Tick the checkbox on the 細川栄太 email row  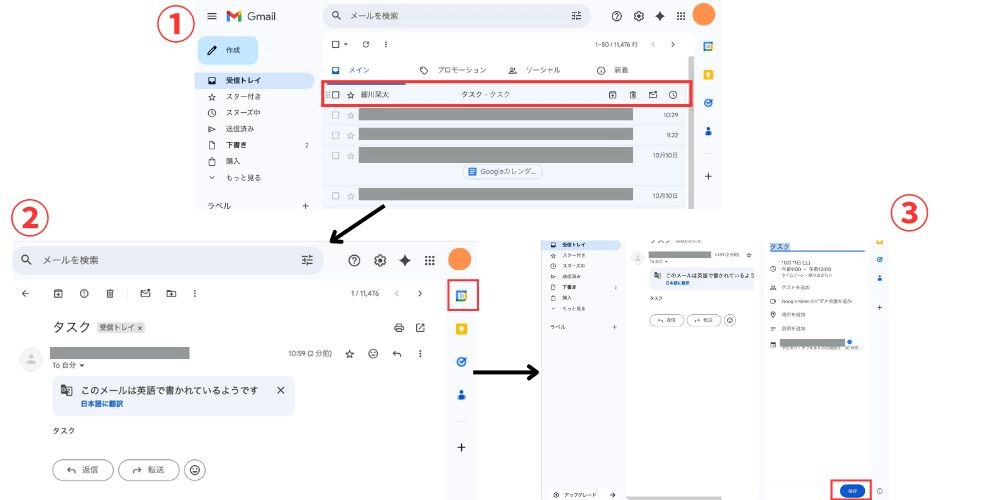[336, 95]
